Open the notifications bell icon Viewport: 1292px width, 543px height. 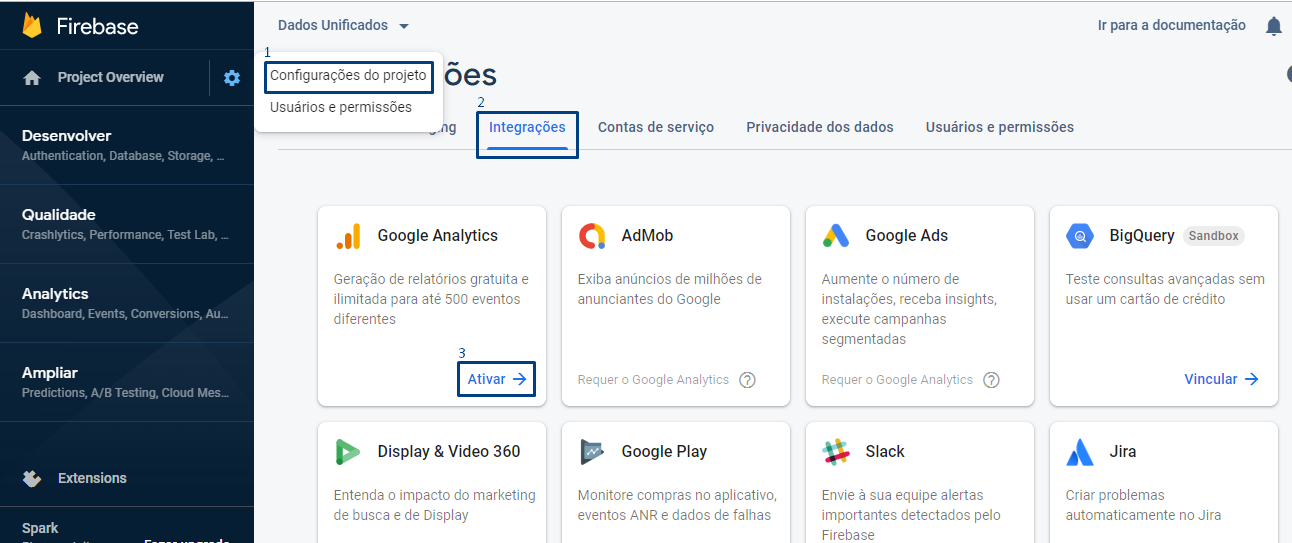coord(1273,26)
